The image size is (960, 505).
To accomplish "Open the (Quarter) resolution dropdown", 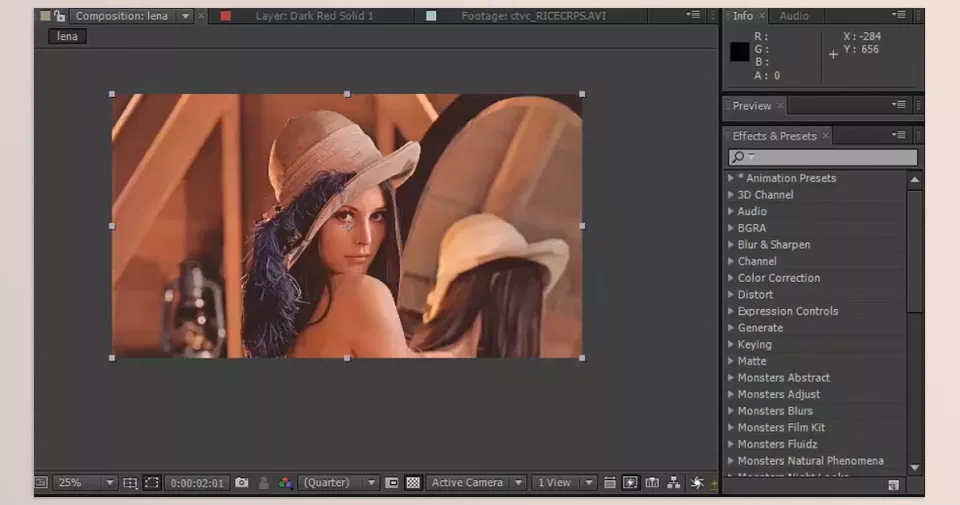I will point(339,483).
